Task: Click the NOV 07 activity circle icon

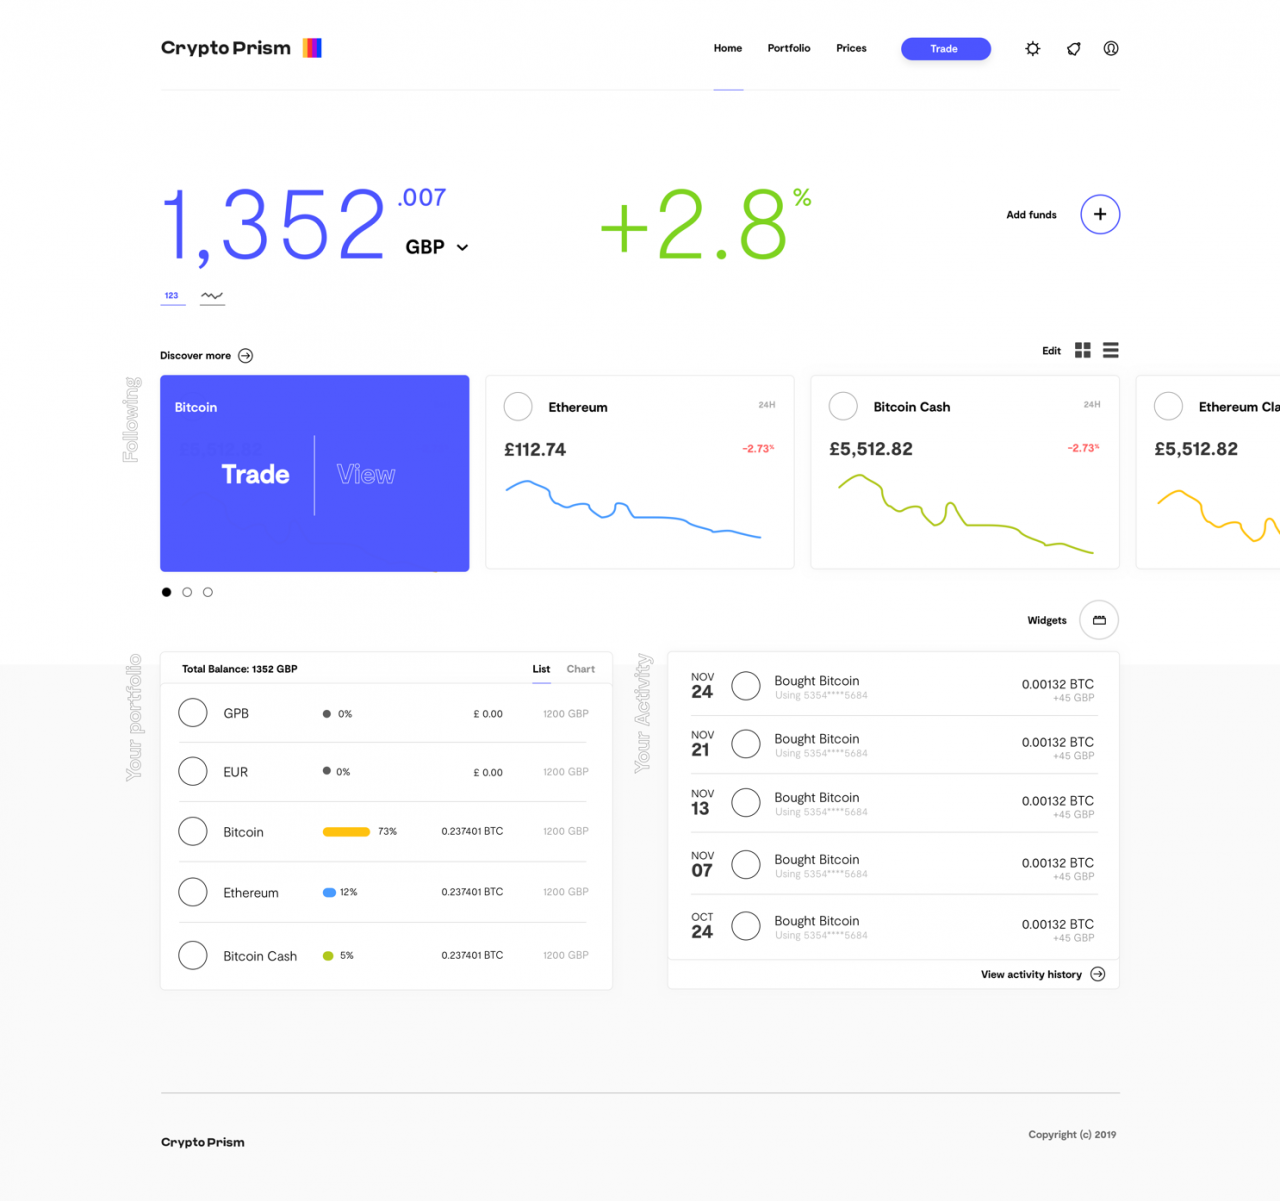Action: point(746,865)
